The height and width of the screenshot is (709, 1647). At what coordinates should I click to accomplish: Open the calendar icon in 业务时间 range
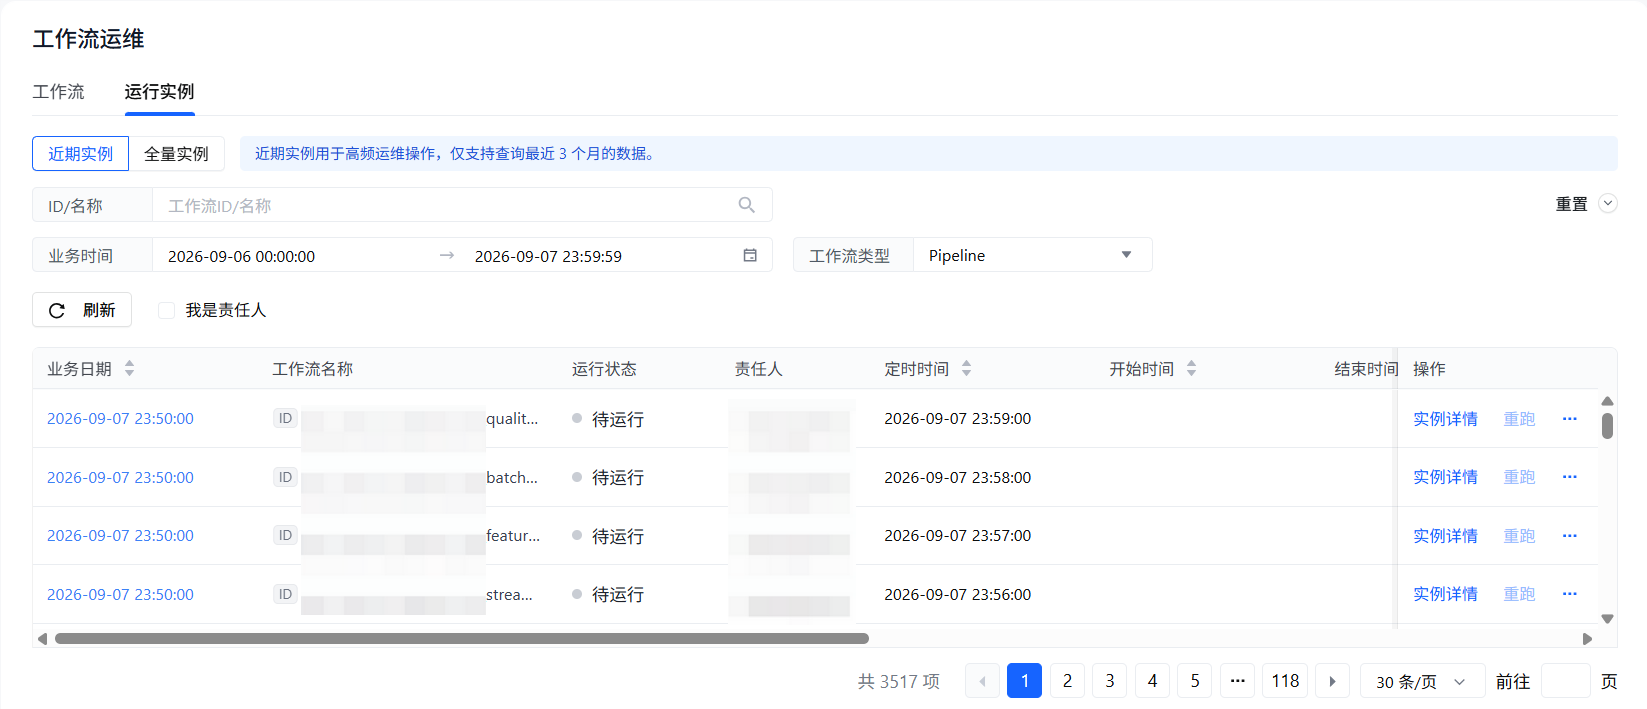(x=750, y=256)
